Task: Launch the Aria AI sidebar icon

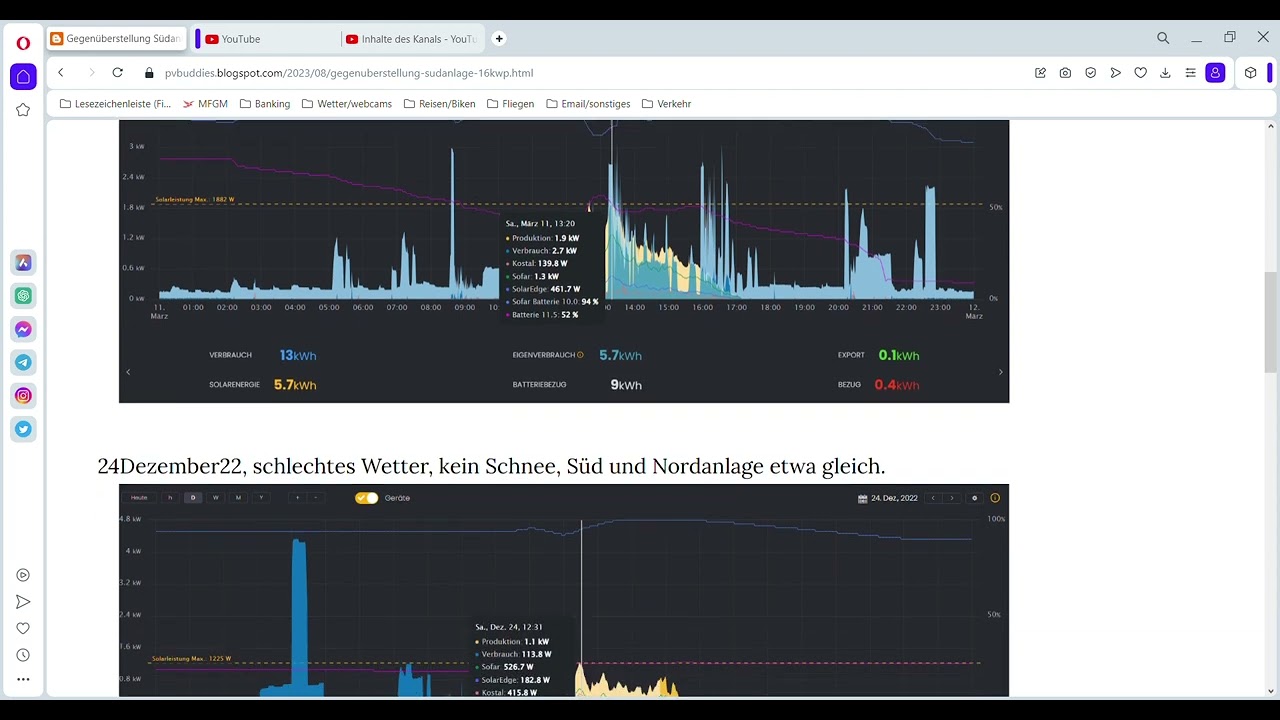Action: point(23,263)
